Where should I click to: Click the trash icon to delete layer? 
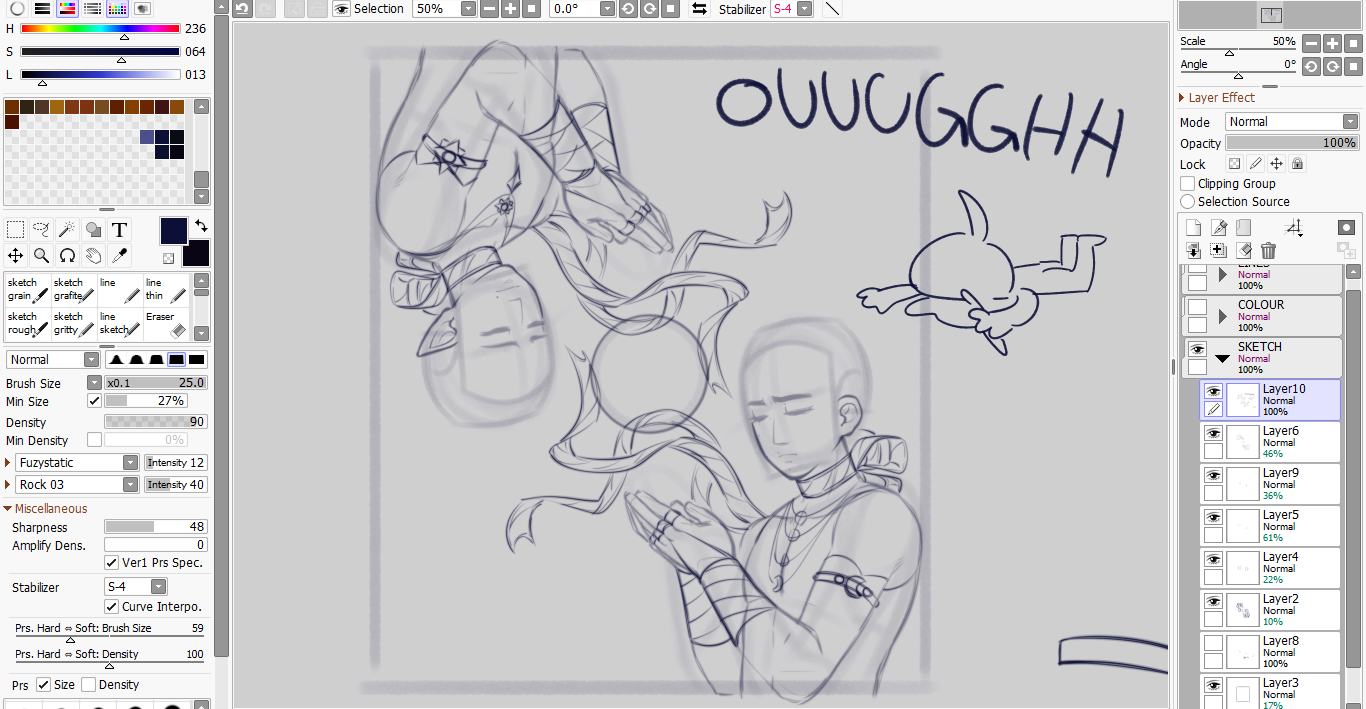[x=1269, y=251]
